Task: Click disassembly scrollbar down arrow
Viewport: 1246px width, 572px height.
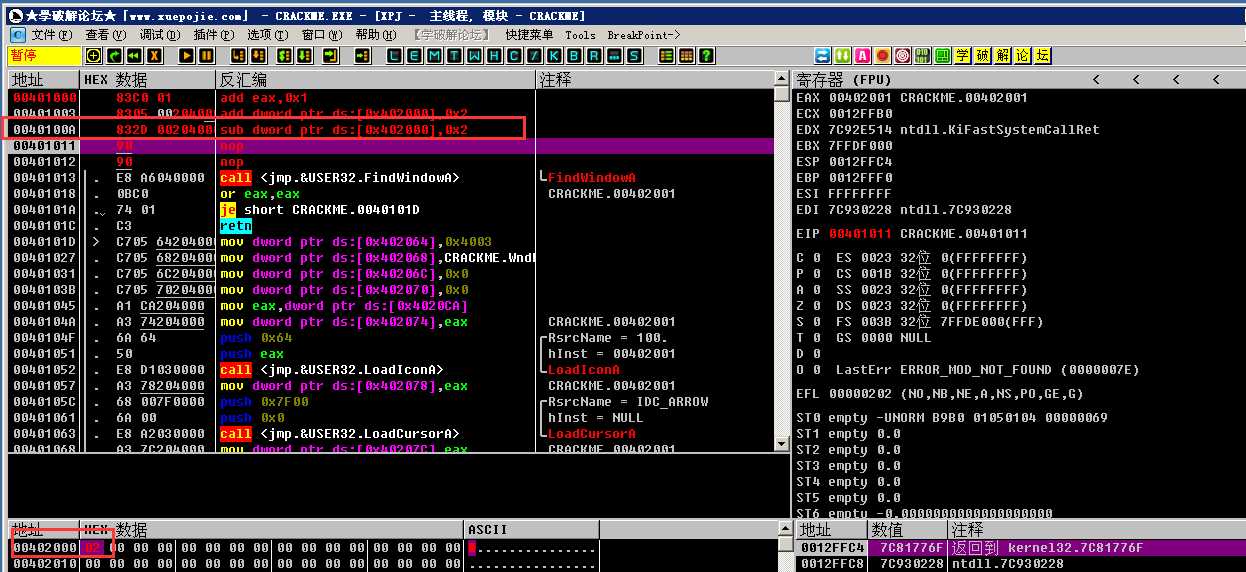Action: click(x=781, y=442)
